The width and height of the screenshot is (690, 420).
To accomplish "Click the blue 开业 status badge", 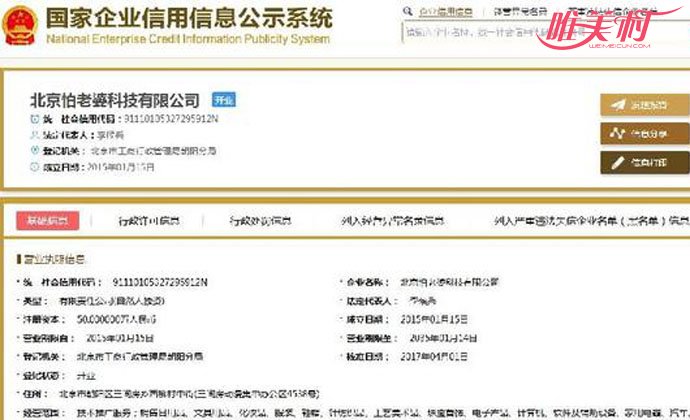I will coord(224,100).
